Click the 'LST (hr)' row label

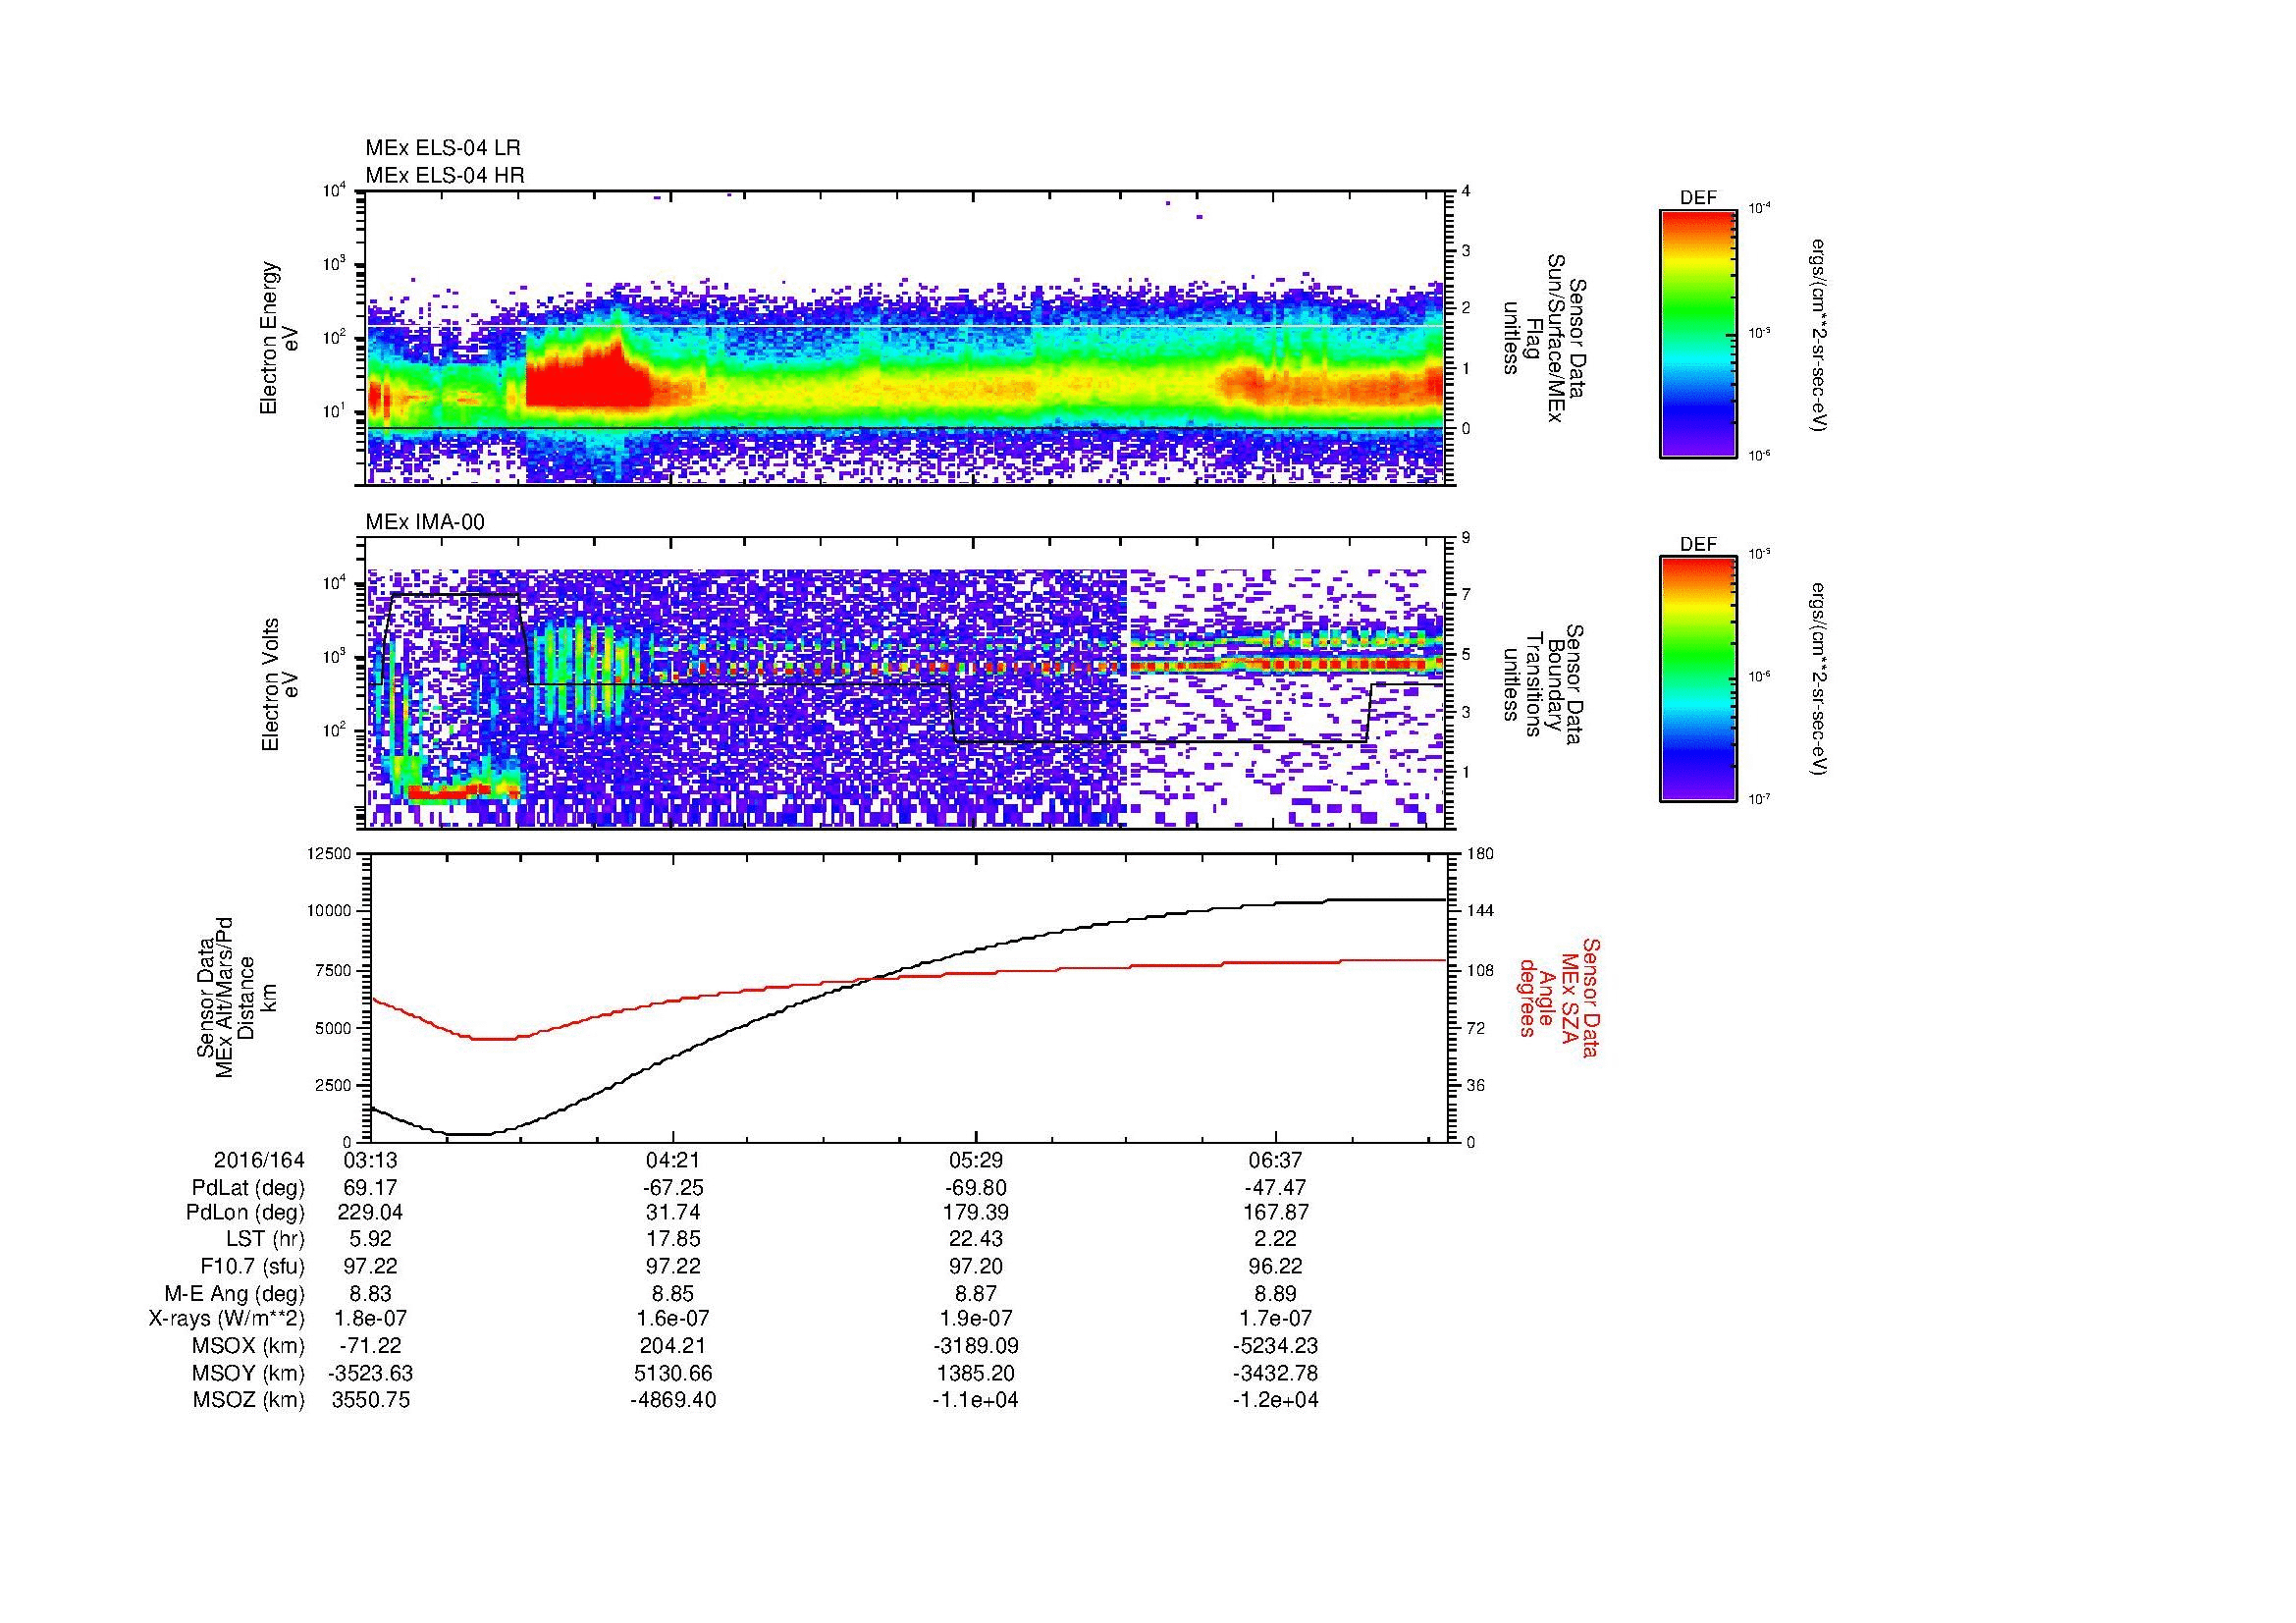point(265,1240)
